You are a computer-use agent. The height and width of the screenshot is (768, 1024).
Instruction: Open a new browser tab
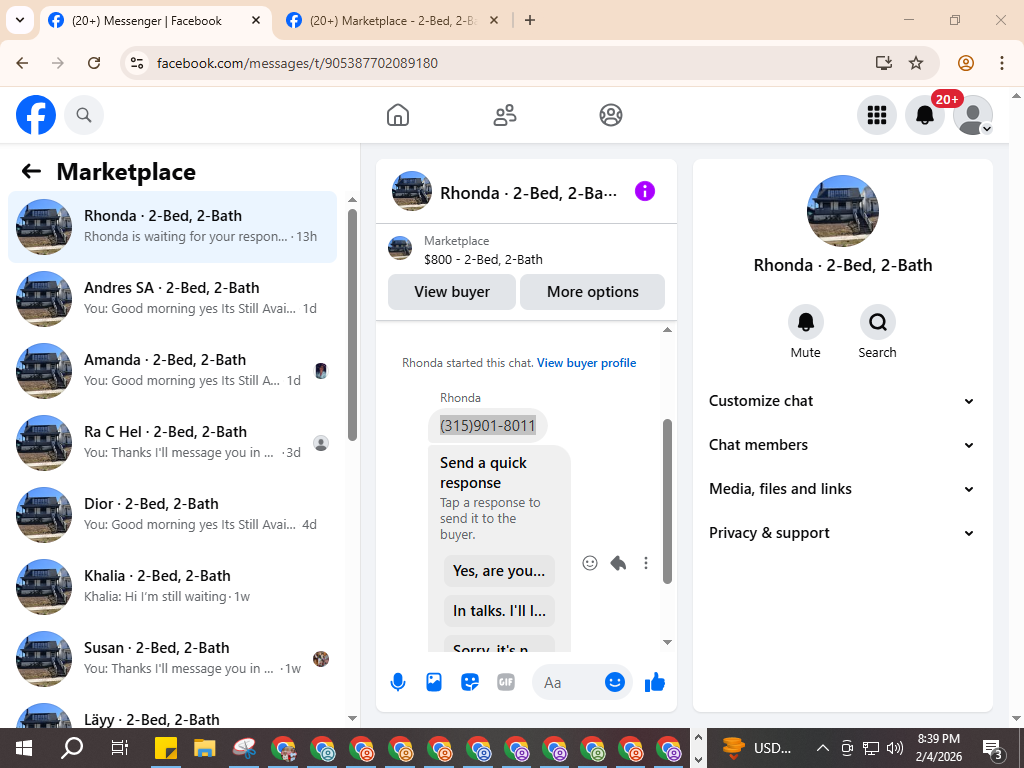[x=530, y=21]
